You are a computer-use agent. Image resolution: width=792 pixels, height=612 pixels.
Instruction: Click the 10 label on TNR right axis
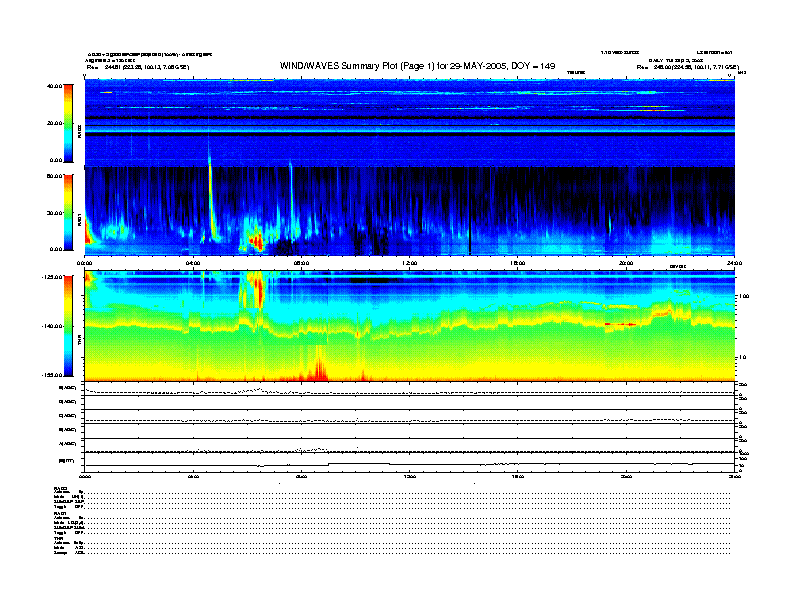tap(744, 357)
